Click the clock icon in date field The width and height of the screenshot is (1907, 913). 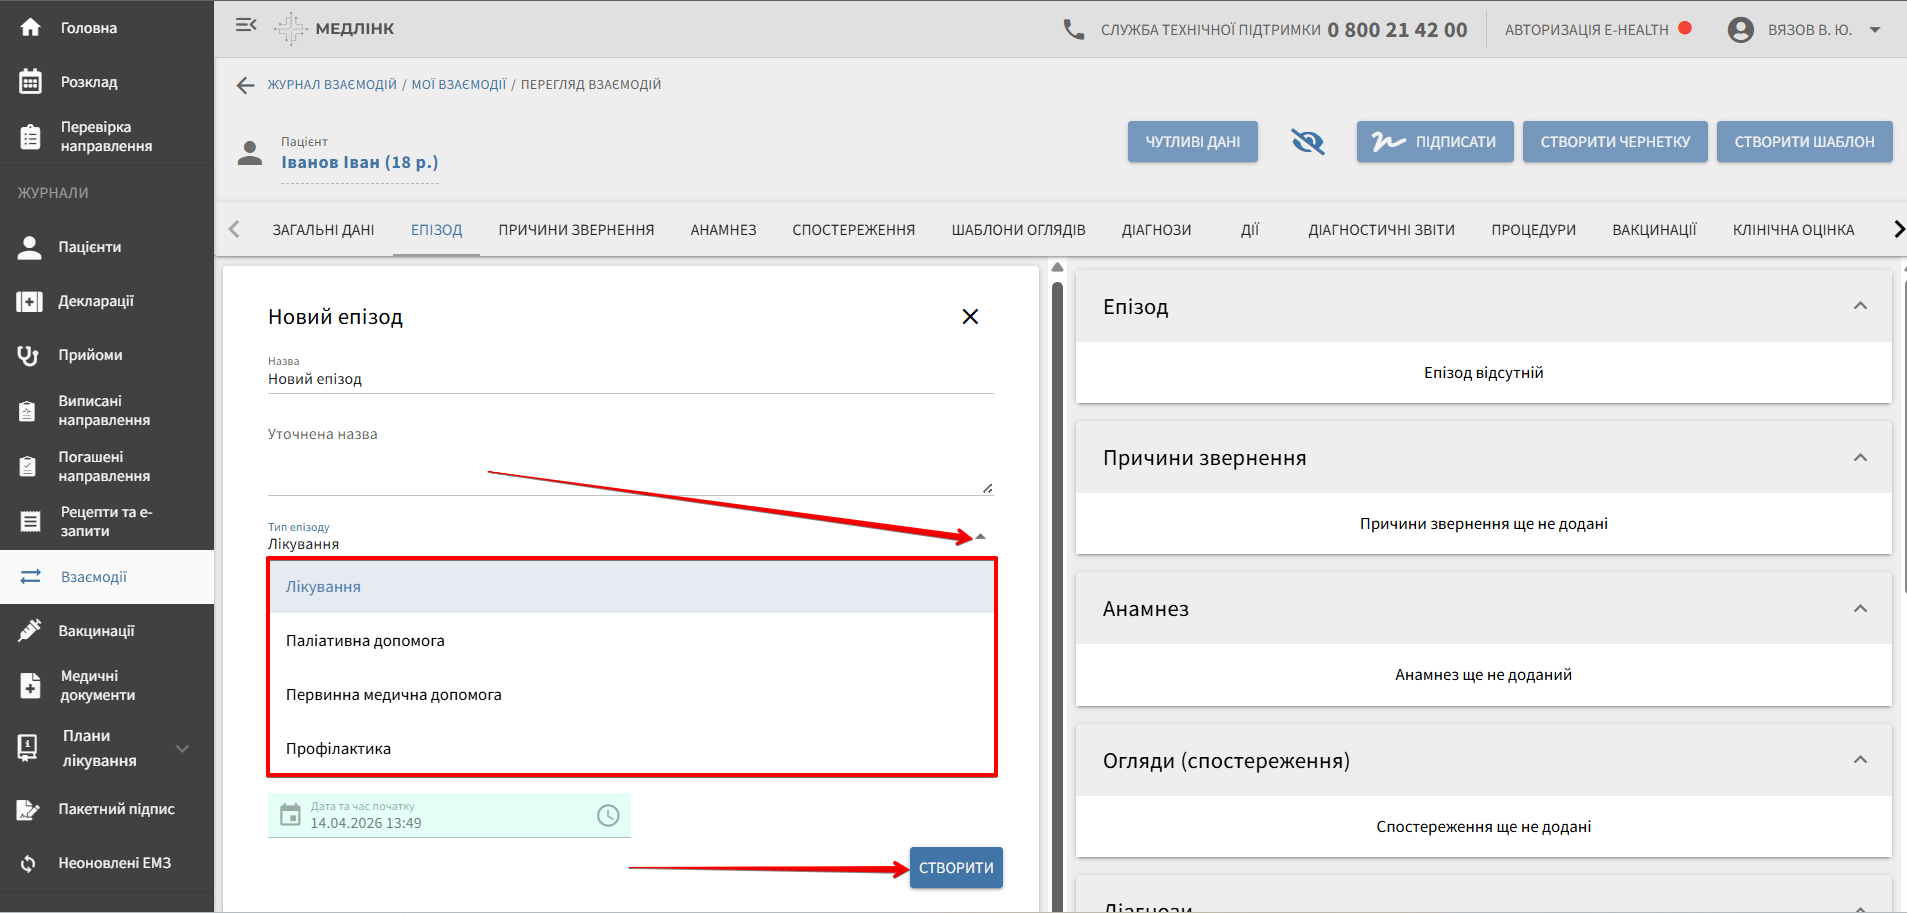point(608,815)
